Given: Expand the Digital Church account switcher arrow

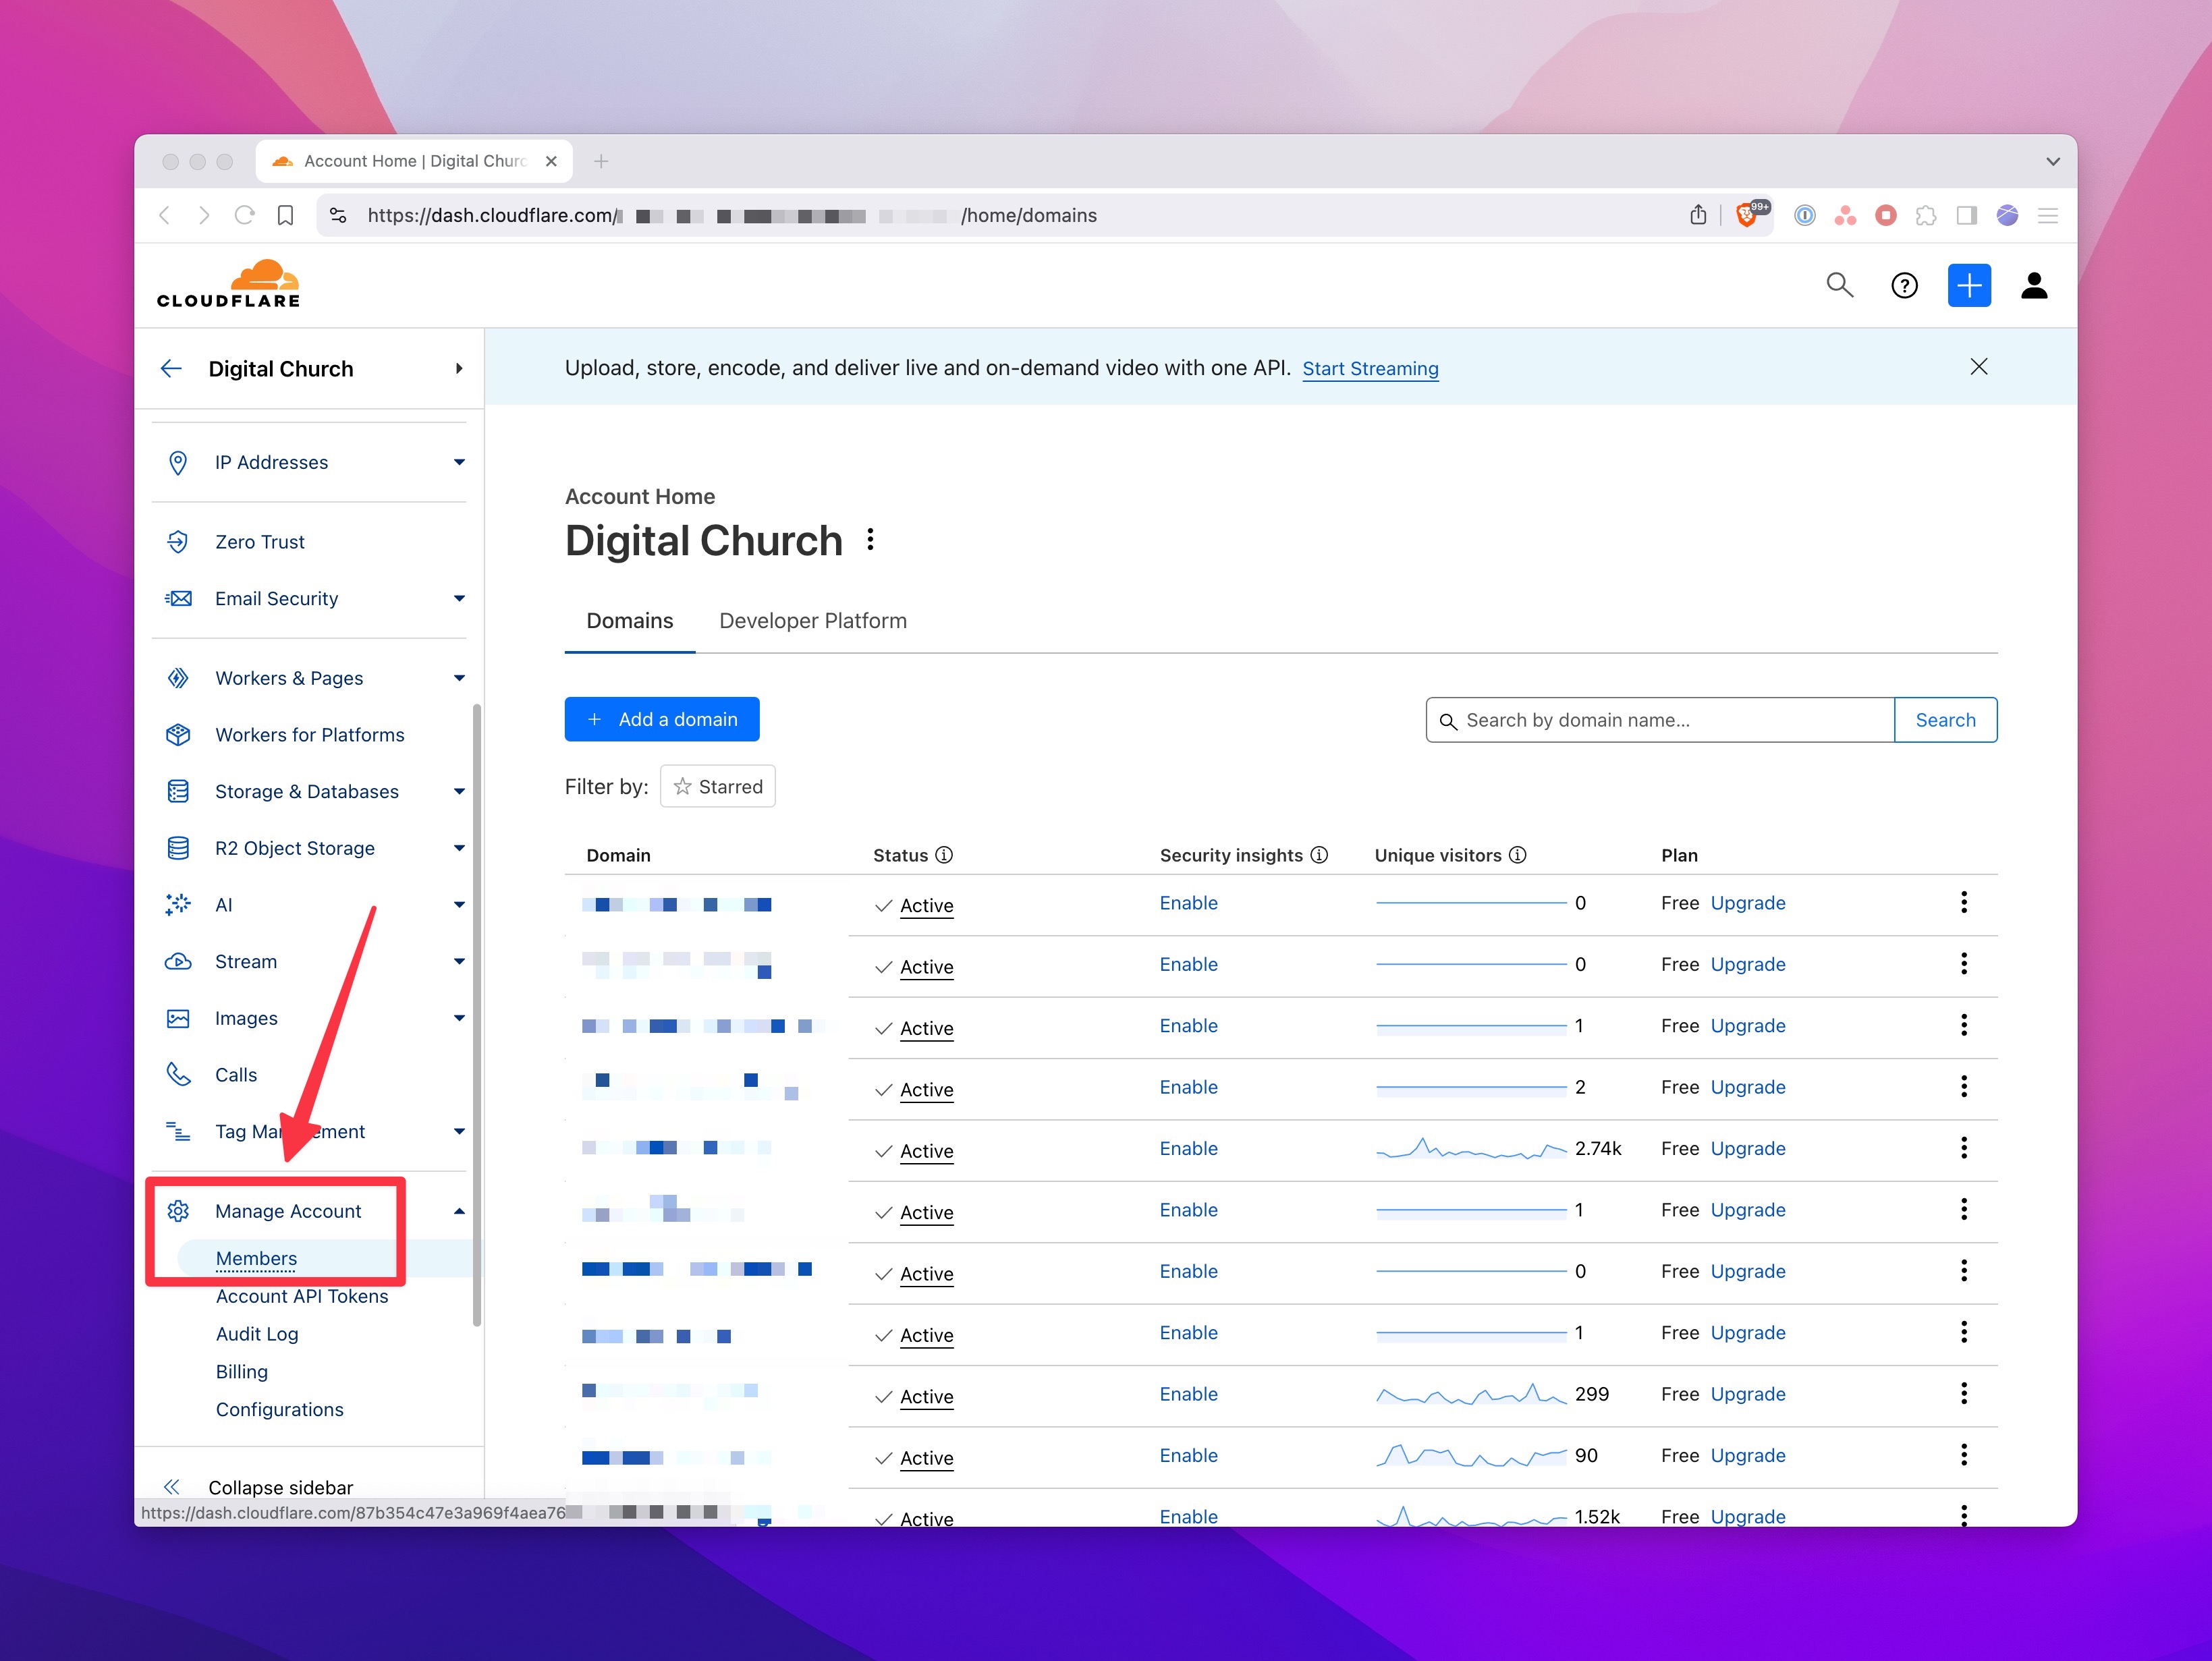Looking at the screenshot, I should (x=459, y=369).
